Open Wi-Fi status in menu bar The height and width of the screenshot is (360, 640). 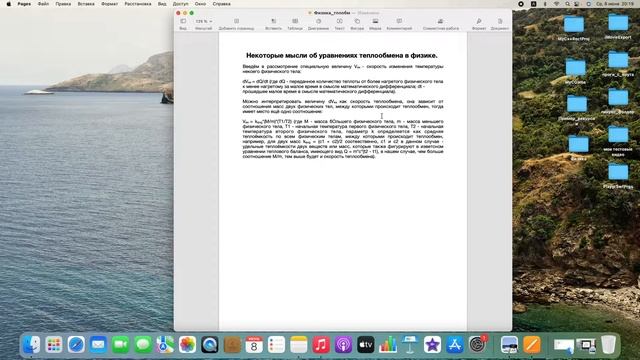(556, 4)
